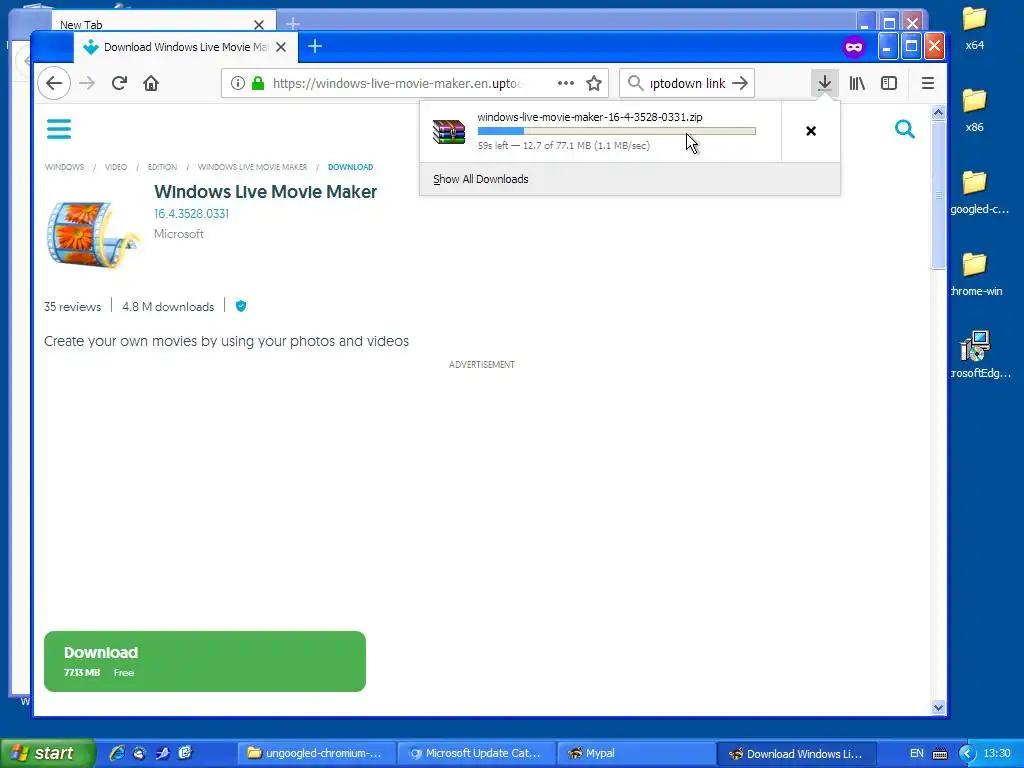Click windows-live-movie-maker-16-4-3528-0331.zip file name
1024x768 pixels.
point(590,117)
